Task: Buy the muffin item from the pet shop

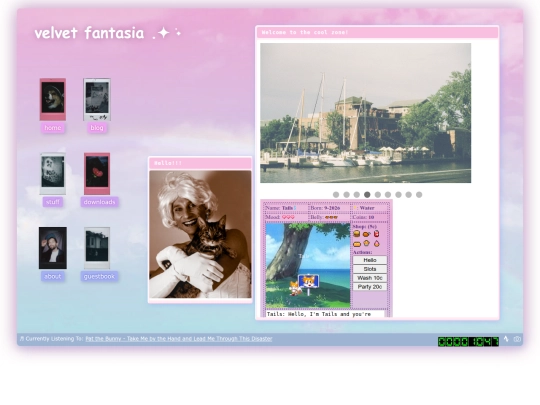Action: coord(366,243)
